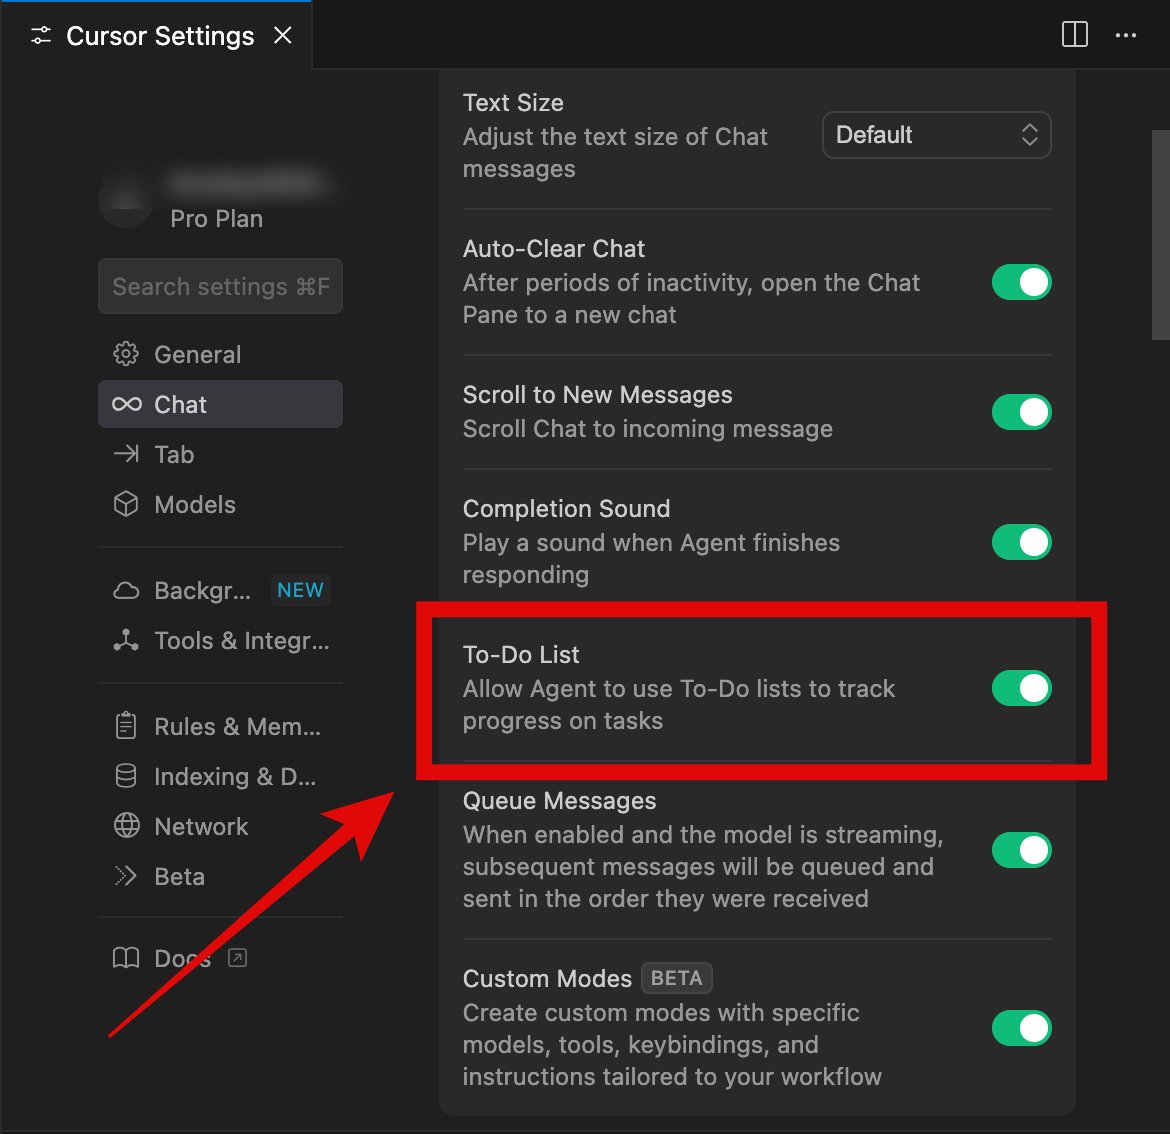The height and width of the screenshot is (1134, 1170).
Task: Click the Chat infinity icon
Action: [x=126, y=404]
